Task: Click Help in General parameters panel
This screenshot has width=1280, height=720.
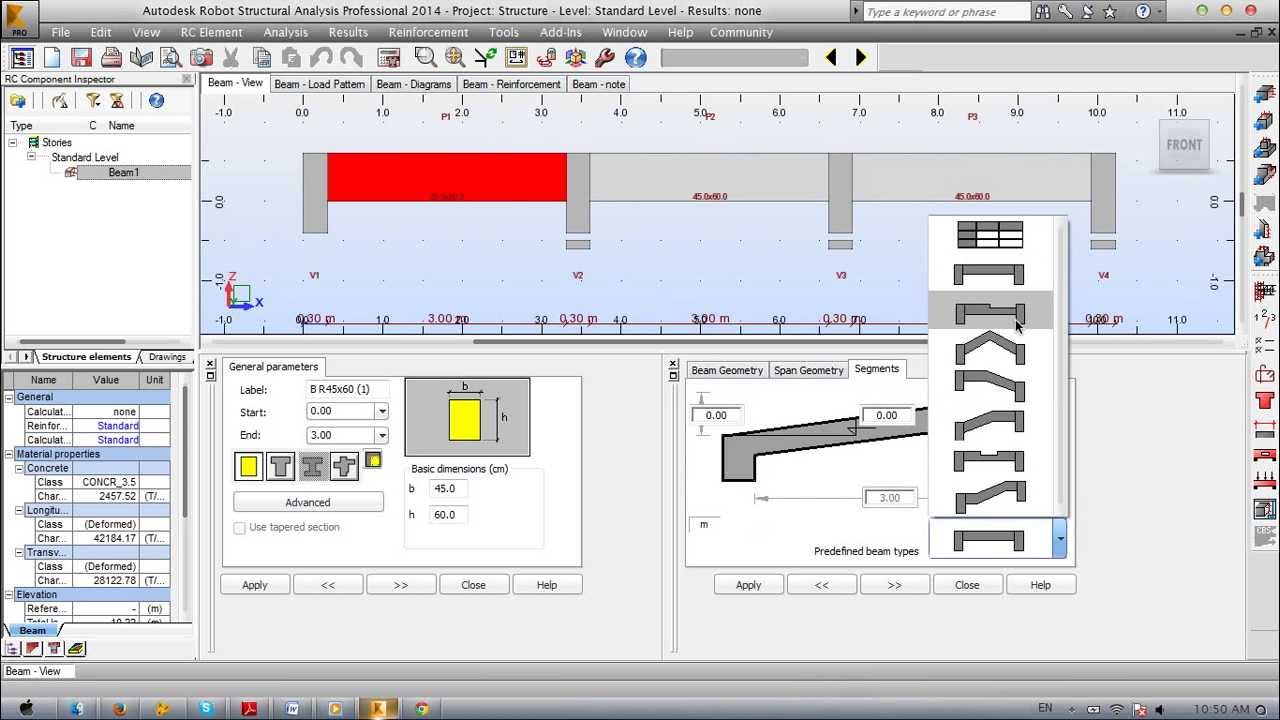Action: click(547, 585)
